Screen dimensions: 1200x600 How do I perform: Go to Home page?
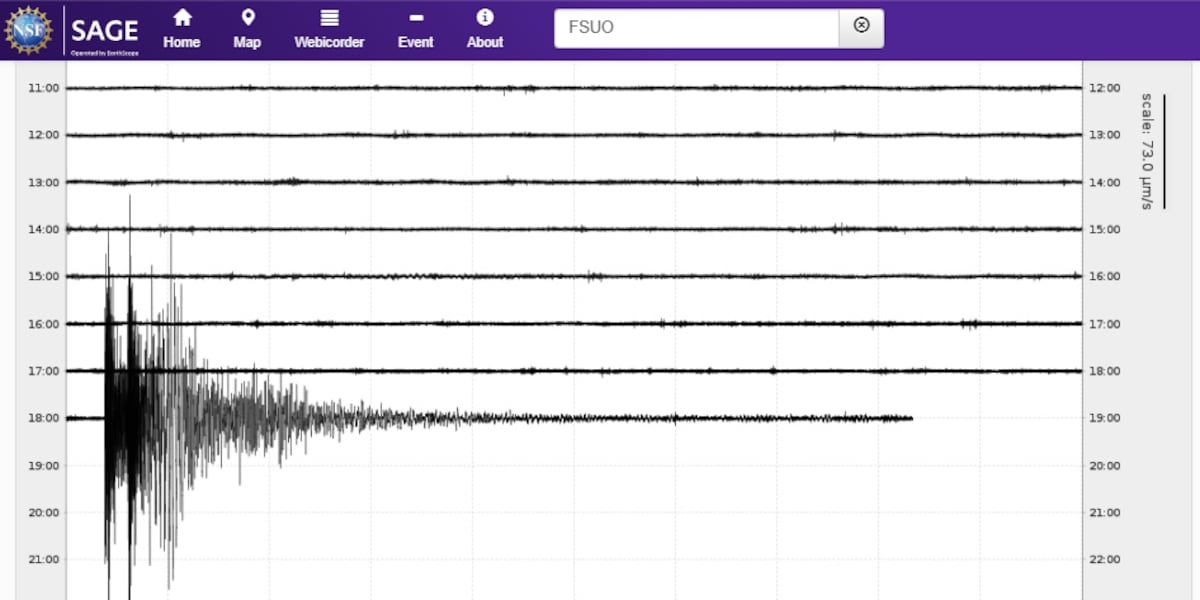coord(182,30)
